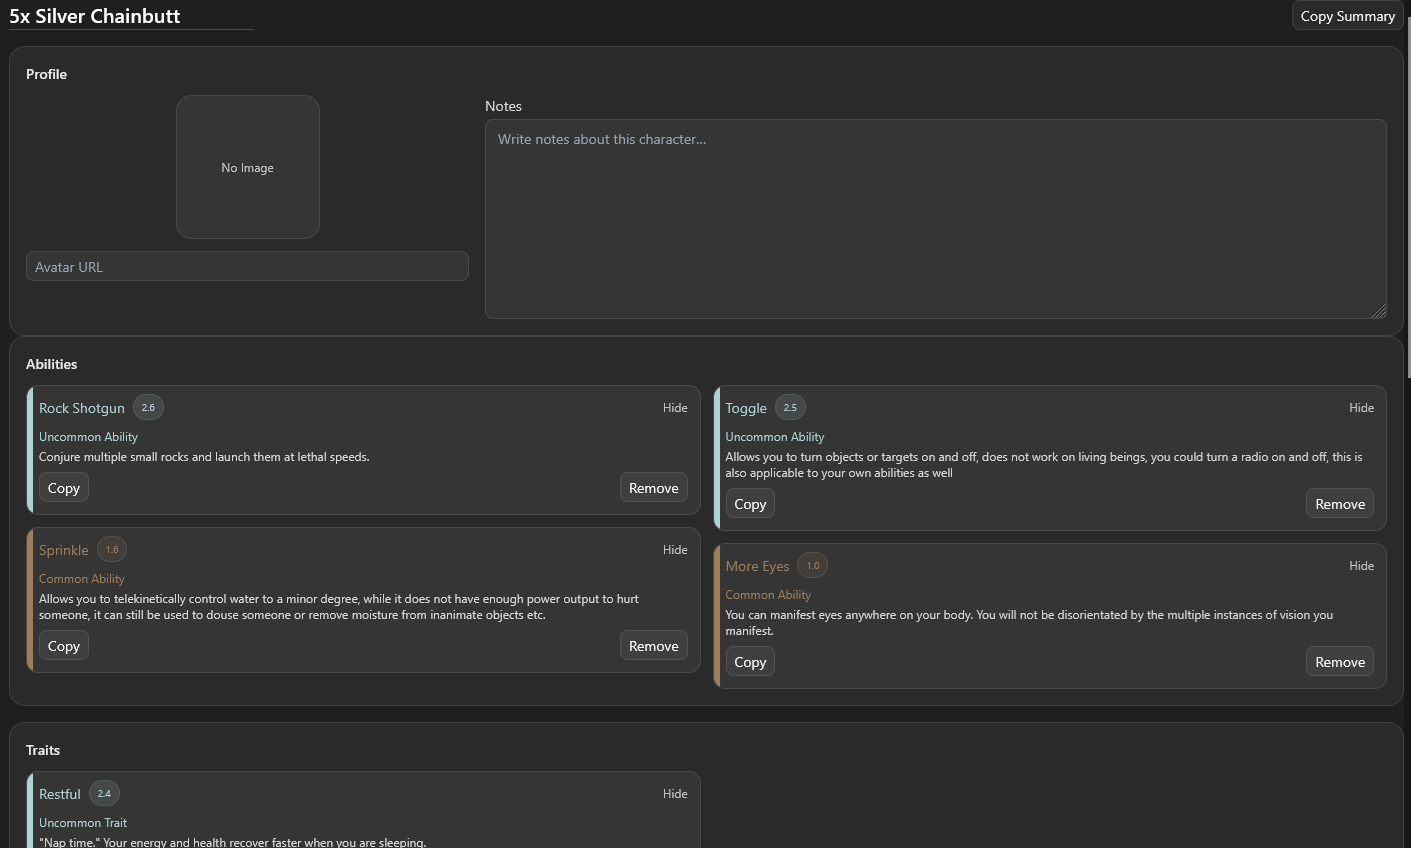Click the Restful 2.4 rating badge
Screen dimensions: 1411x848
tap(104, 794)
